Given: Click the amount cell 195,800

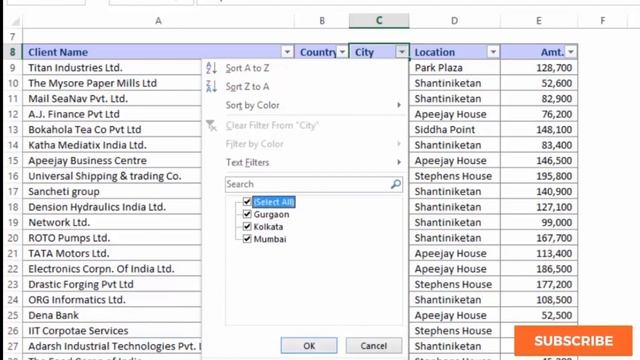Looking at the screenshot, I should [539, 176].
